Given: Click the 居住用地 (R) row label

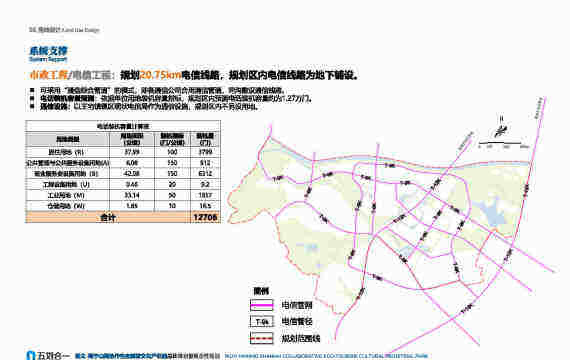Looking at the screenshot, I should [67, 152].
